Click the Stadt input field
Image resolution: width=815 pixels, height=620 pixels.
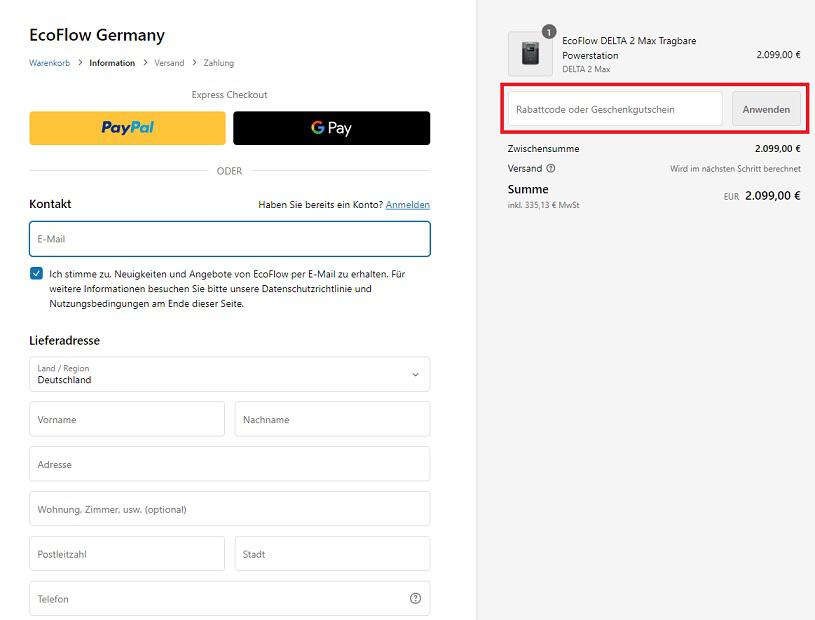(x=332, y=553)
